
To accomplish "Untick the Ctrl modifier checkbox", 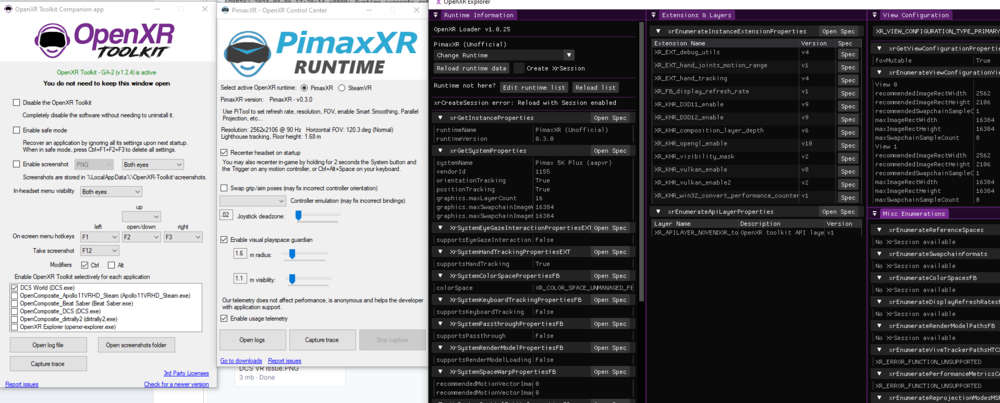I will pyautogui.click(x=85, y=265).
